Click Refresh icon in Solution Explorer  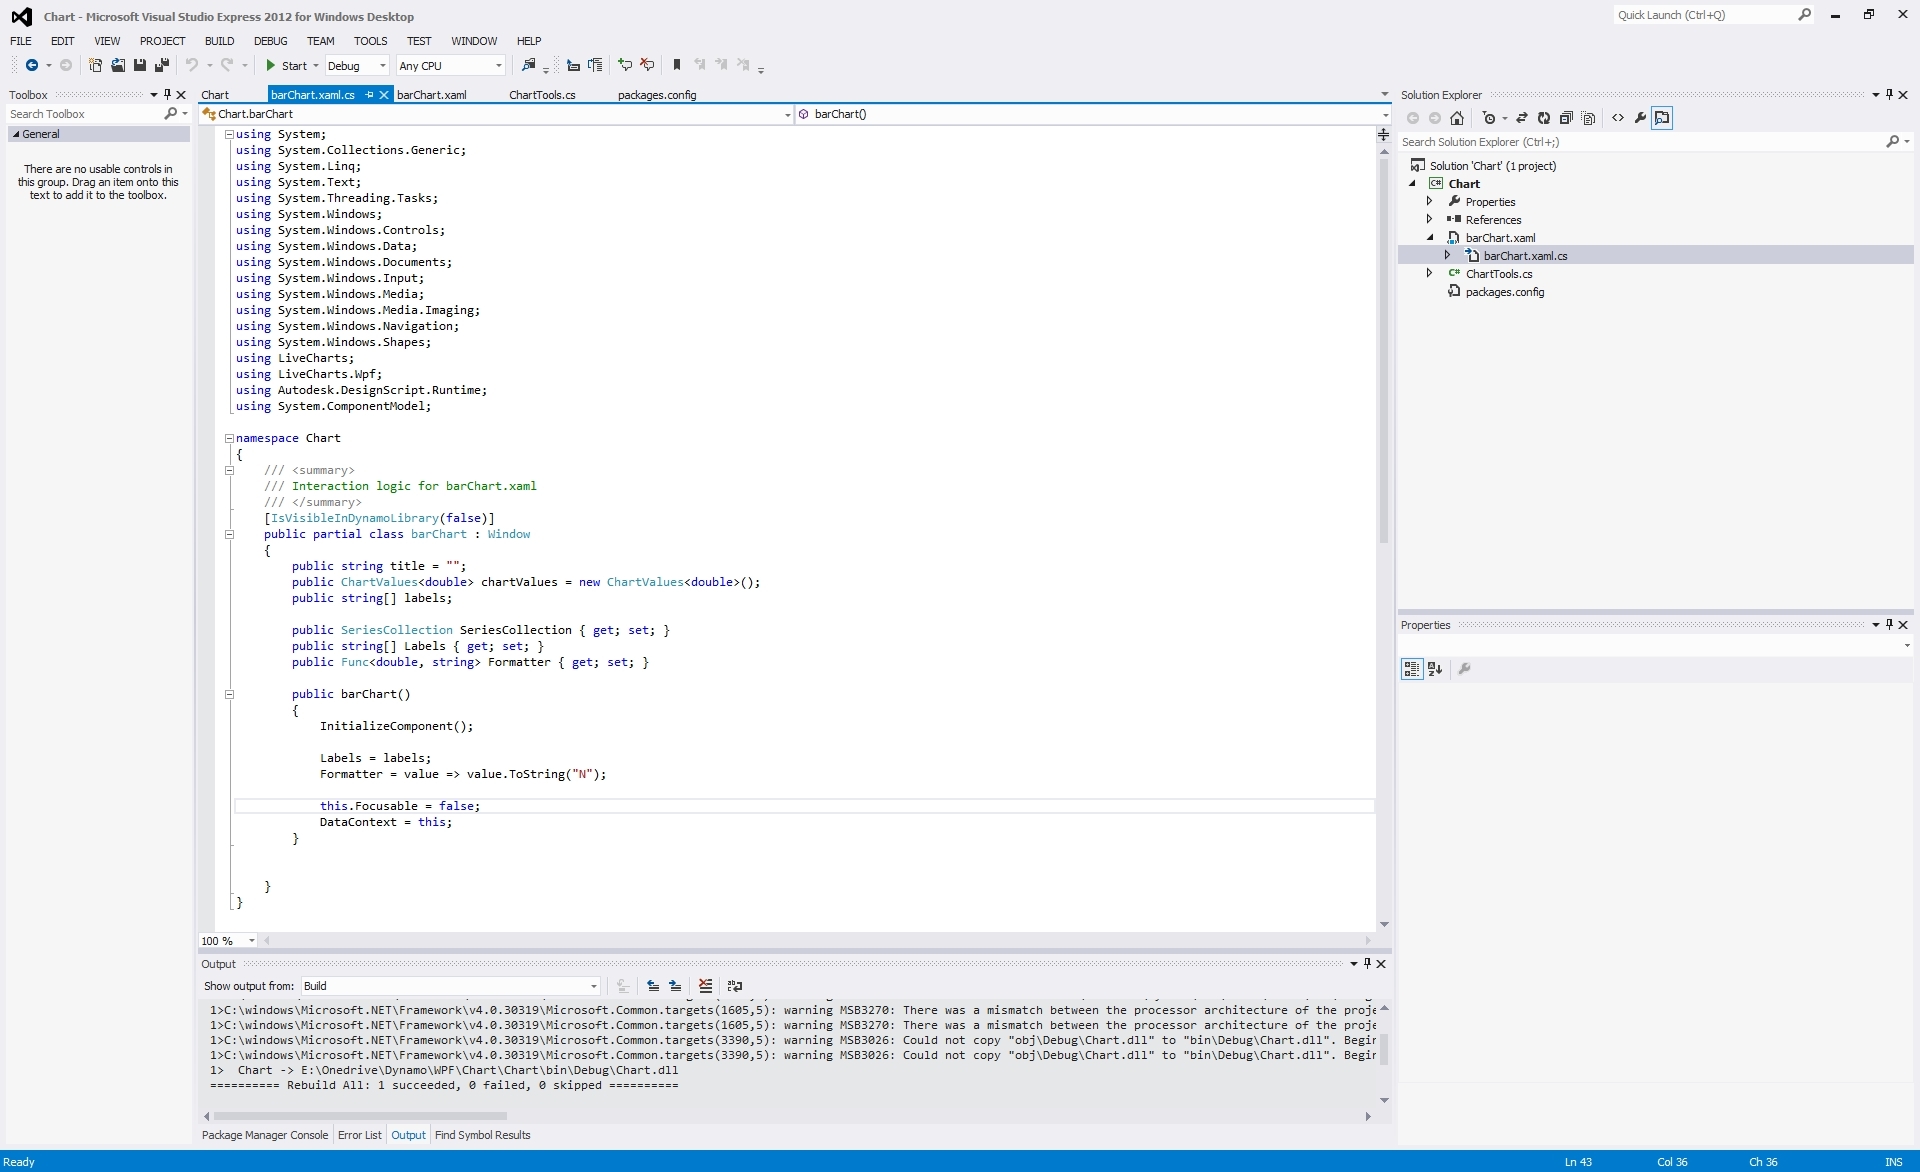click(1544, 118)
